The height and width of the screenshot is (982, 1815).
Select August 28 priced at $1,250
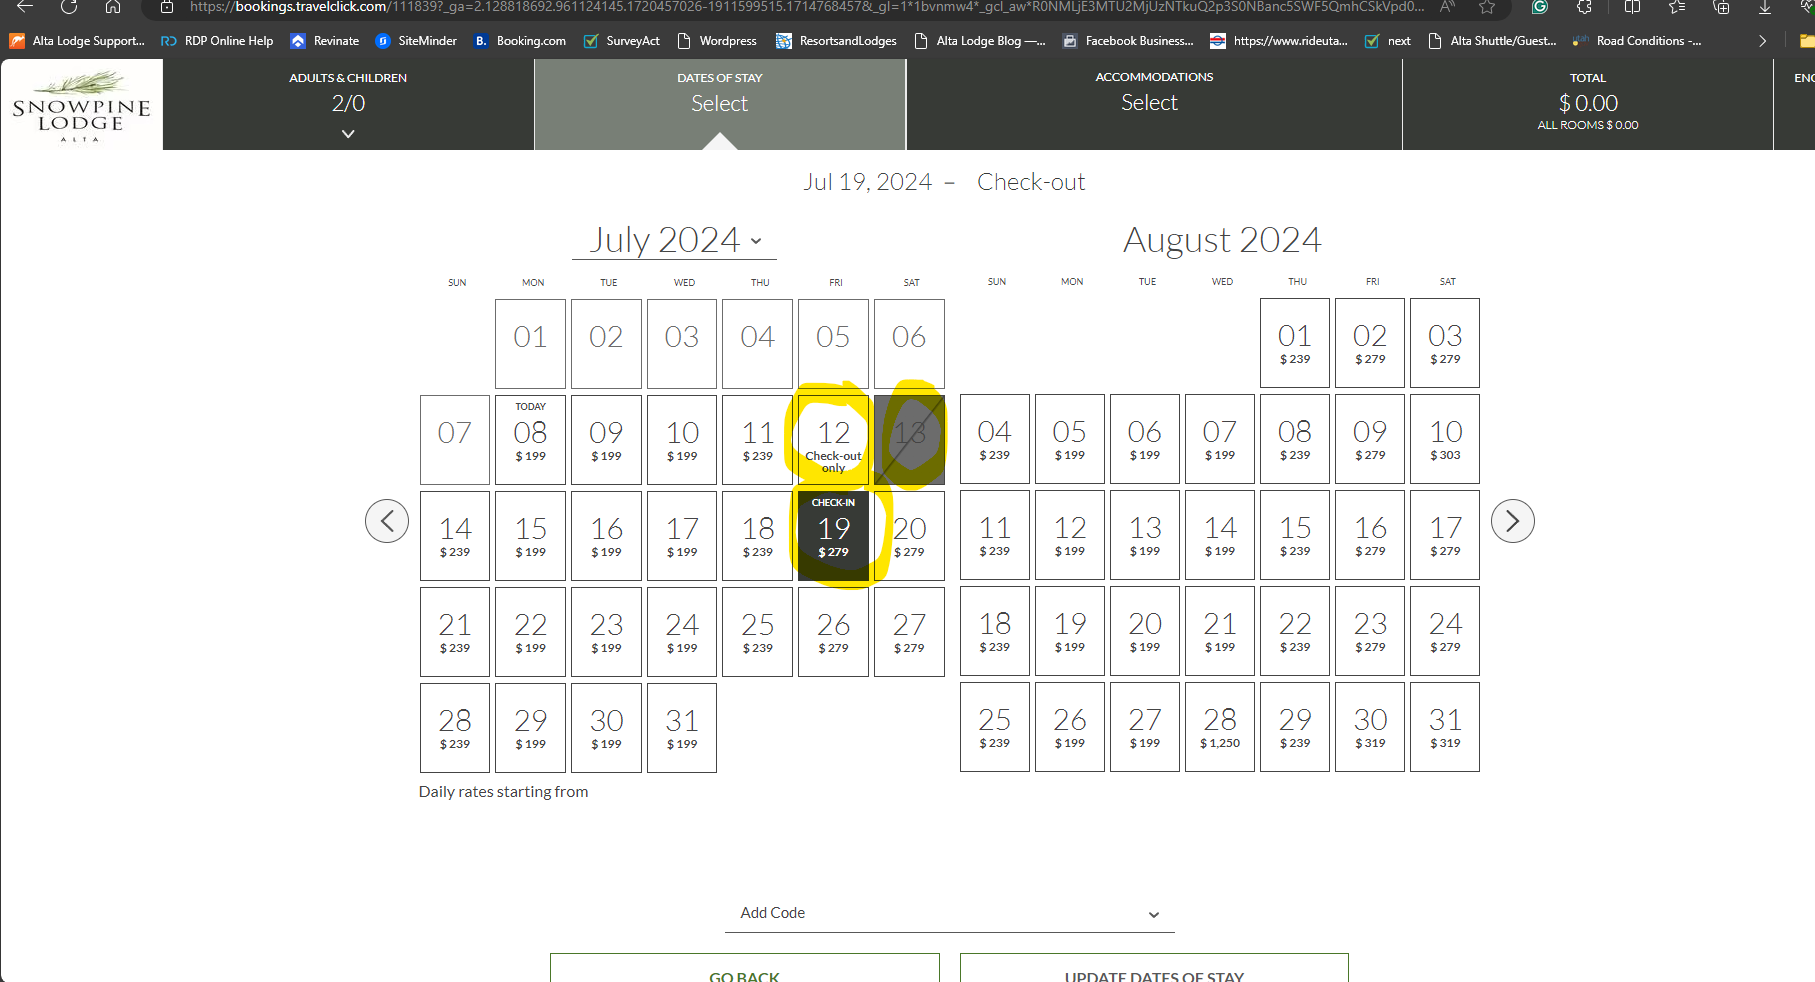[x=1219, y=727]
